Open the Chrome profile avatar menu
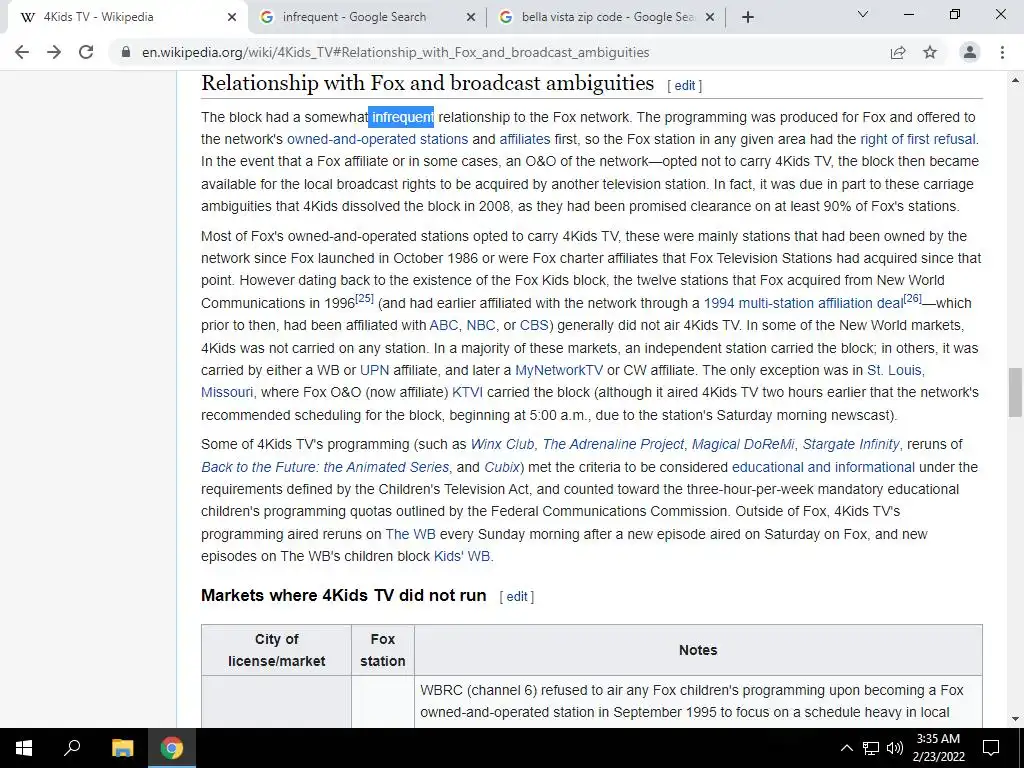1024x768 pixels. 970,52
